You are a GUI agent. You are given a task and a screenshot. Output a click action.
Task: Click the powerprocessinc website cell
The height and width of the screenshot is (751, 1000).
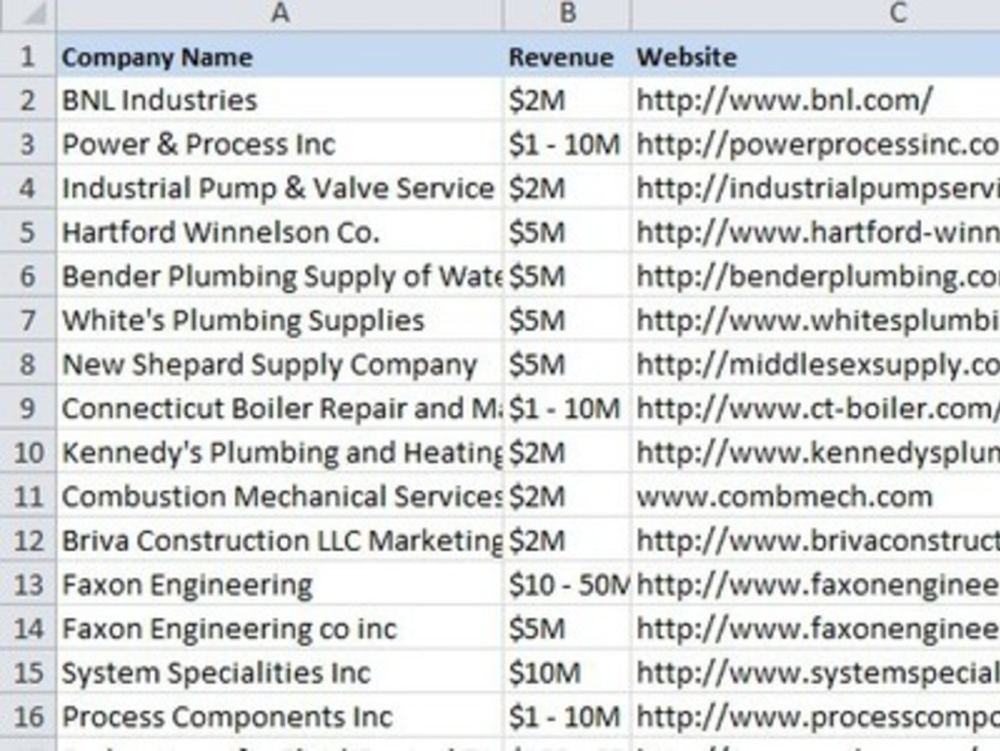coord(816,144)
